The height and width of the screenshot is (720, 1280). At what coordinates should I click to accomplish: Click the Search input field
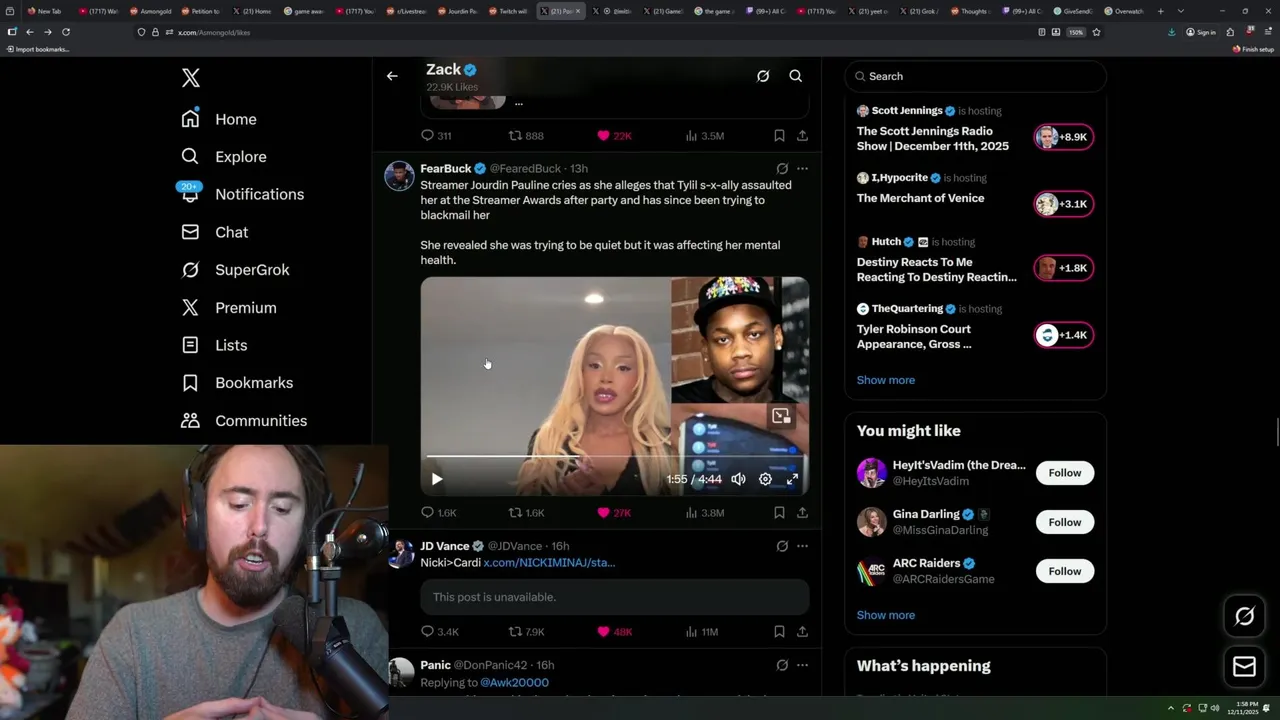coord(975,76)
